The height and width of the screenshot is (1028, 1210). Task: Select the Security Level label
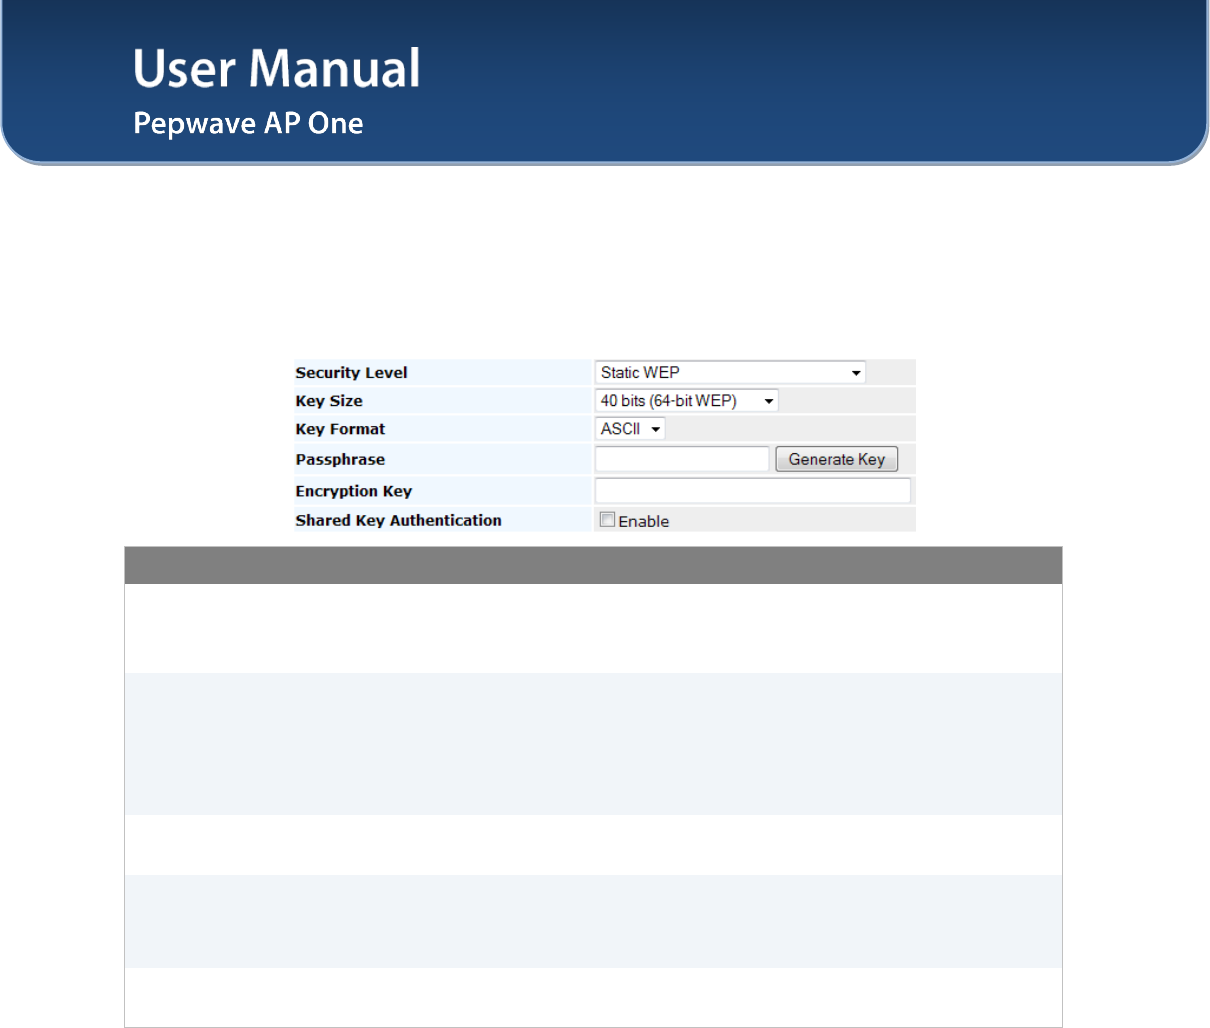coord(351,373)
